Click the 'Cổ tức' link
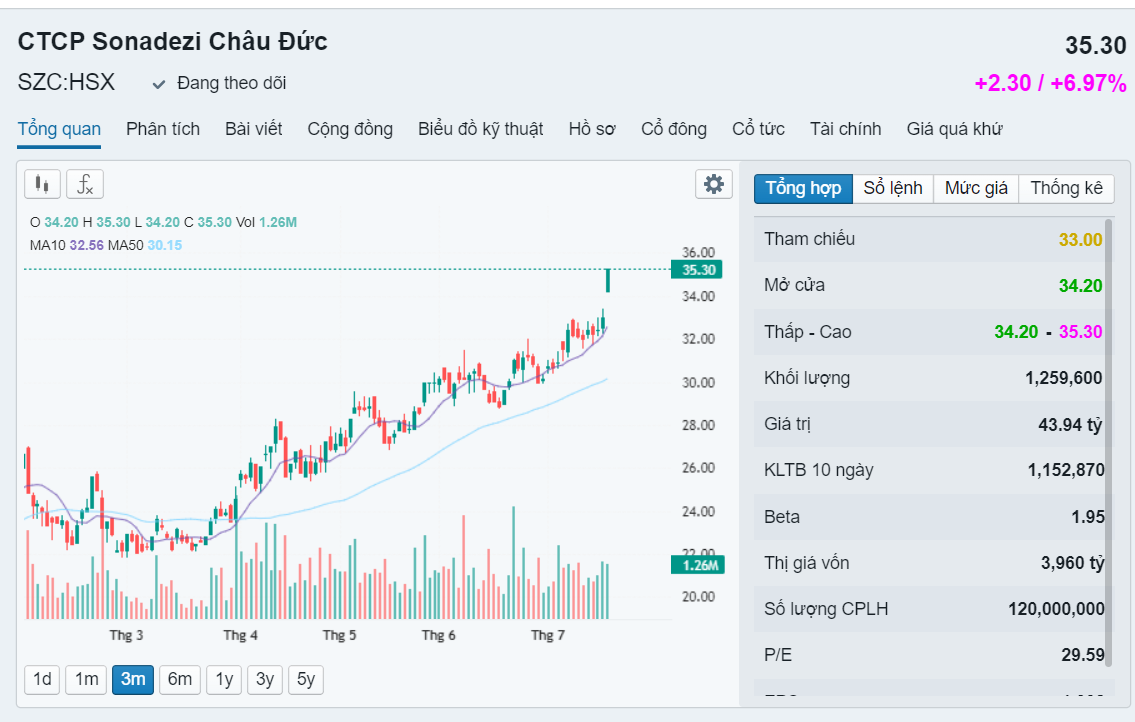 [758, 129]
